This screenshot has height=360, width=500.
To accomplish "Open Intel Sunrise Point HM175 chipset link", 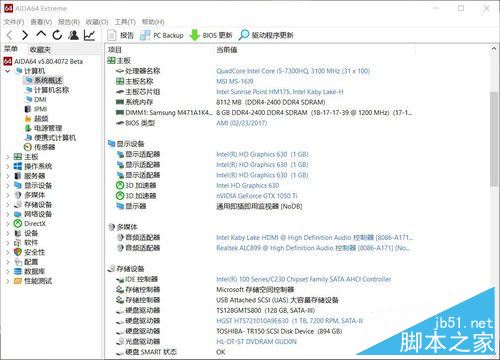I will point(280,92).
